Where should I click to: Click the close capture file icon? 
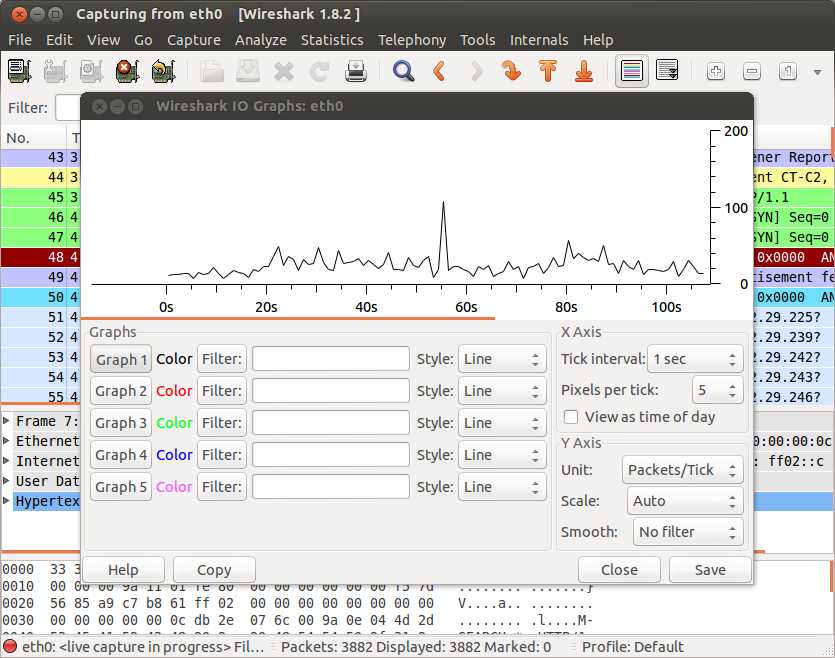pyautogui.click(x=284, y=71)
